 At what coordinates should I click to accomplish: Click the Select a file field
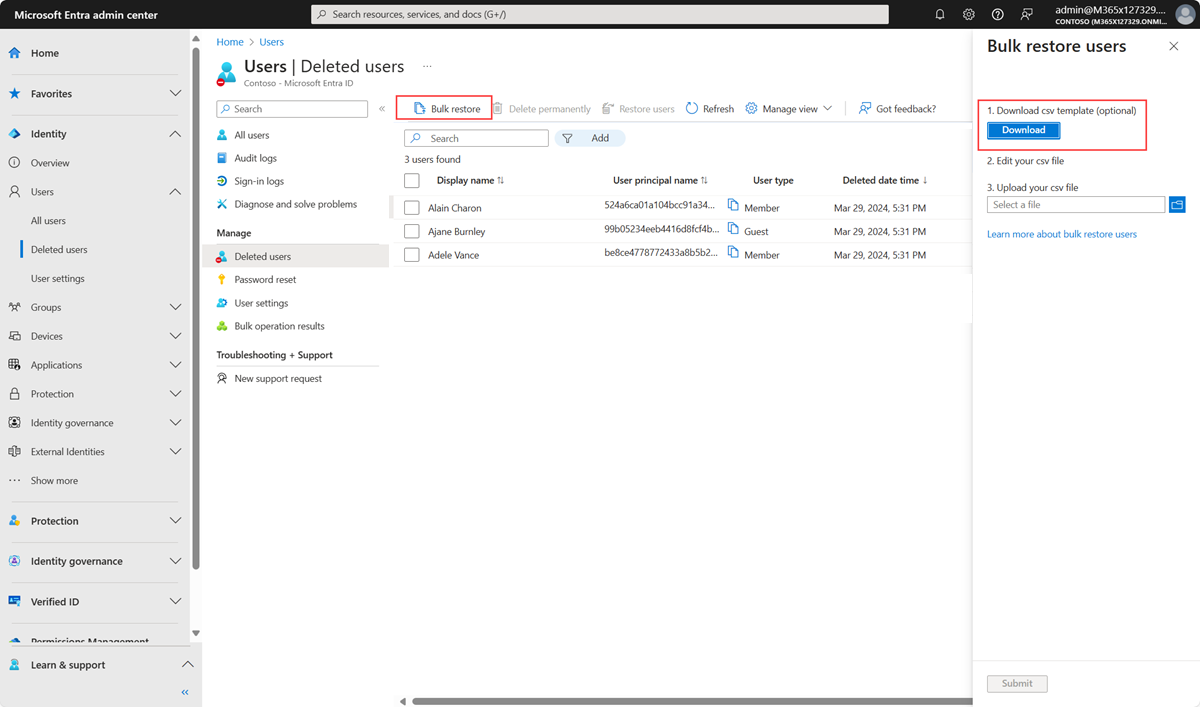tap(1076, 204)
